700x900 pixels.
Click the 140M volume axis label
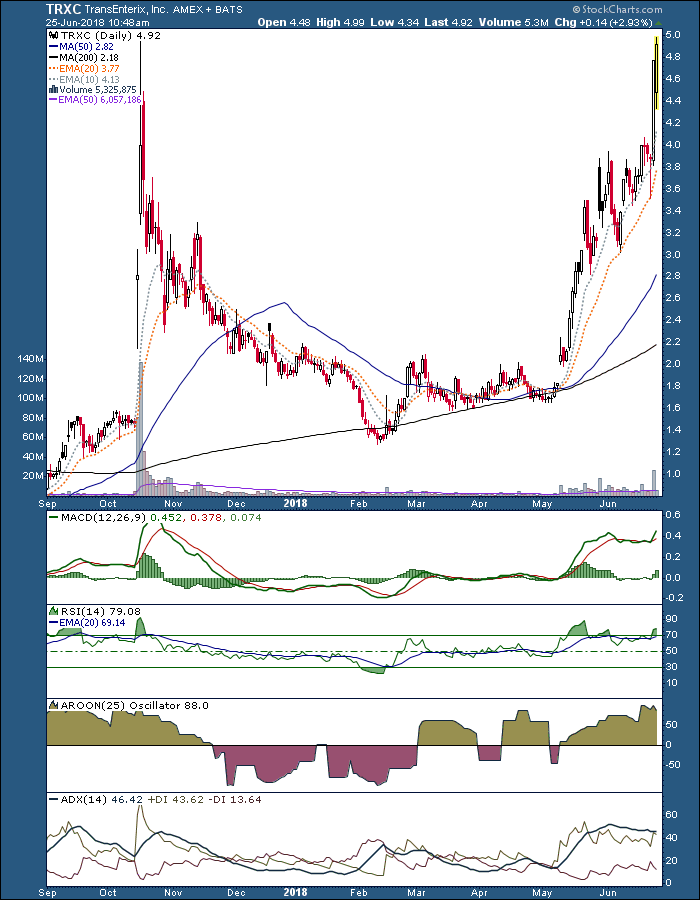[32, 359]
